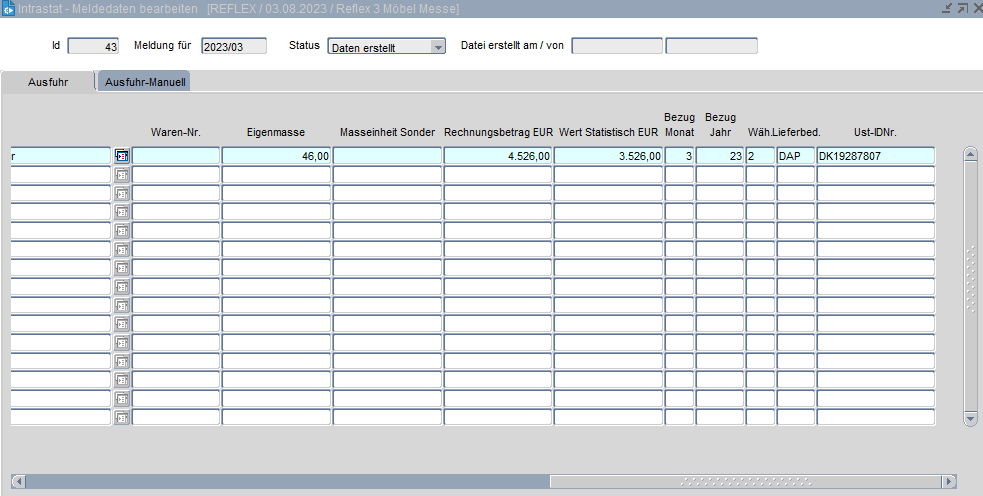The image size is (983, 496).
Task: Click the Eigenmasse cell showing 46,00
Action: 276,156
